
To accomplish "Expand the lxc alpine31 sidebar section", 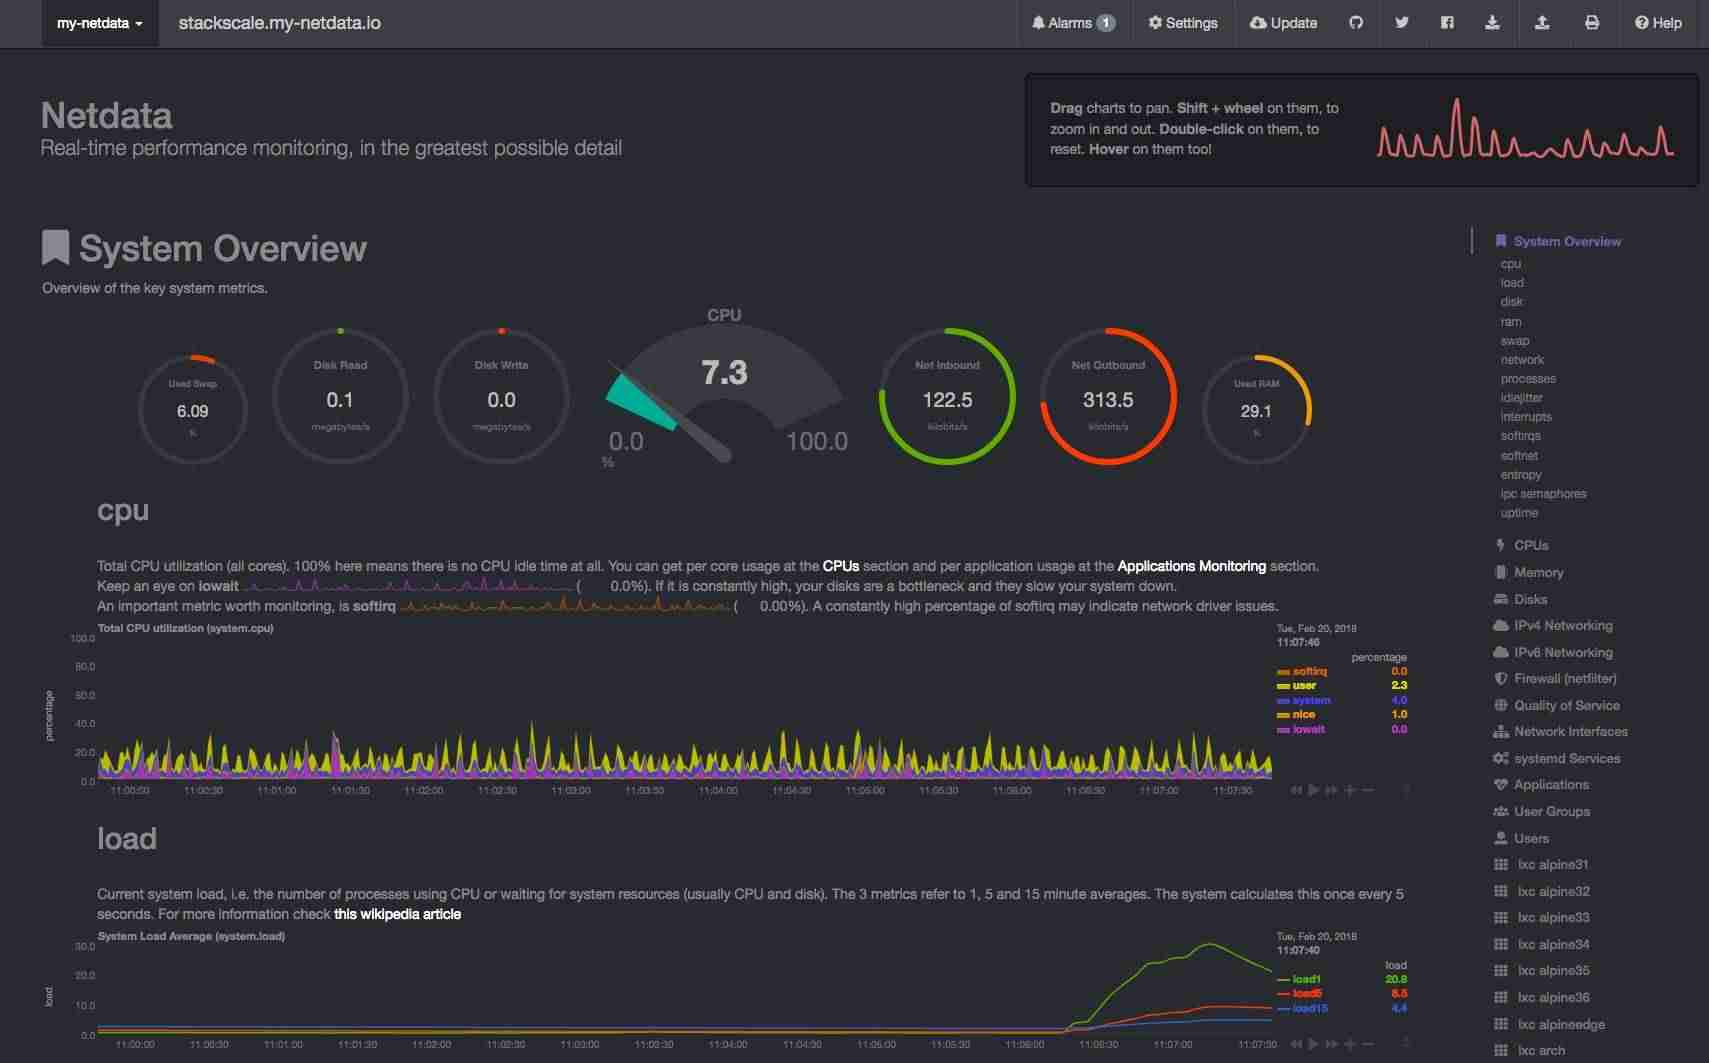I will pos(1552,864).
